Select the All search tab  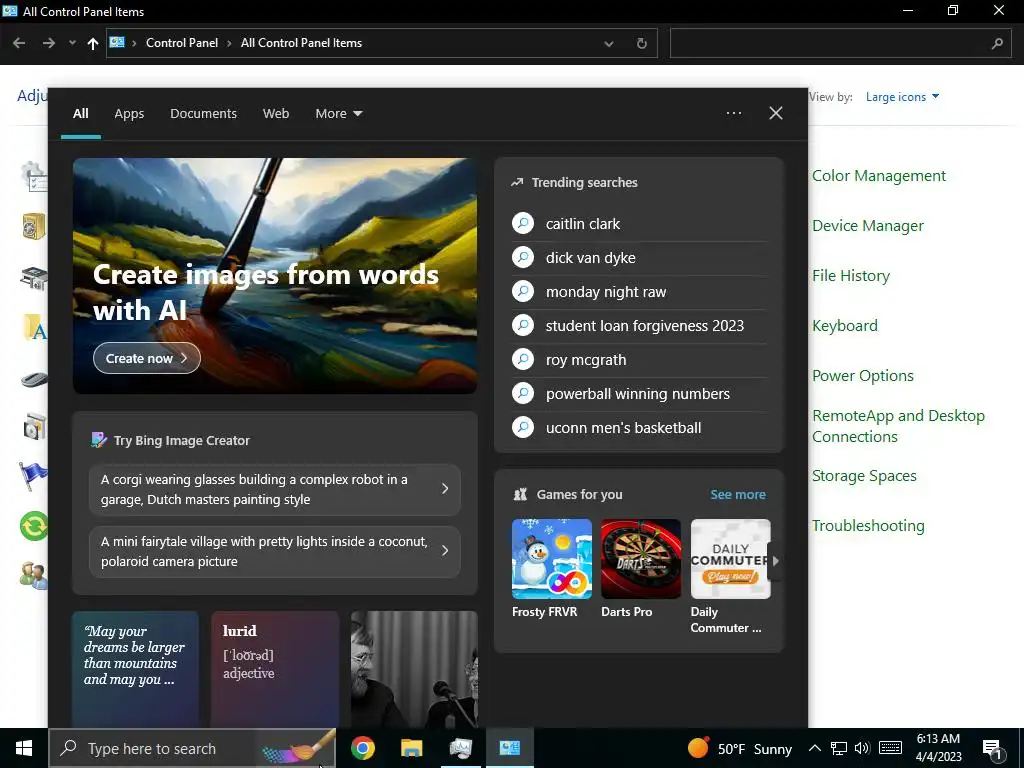point(80,114)
